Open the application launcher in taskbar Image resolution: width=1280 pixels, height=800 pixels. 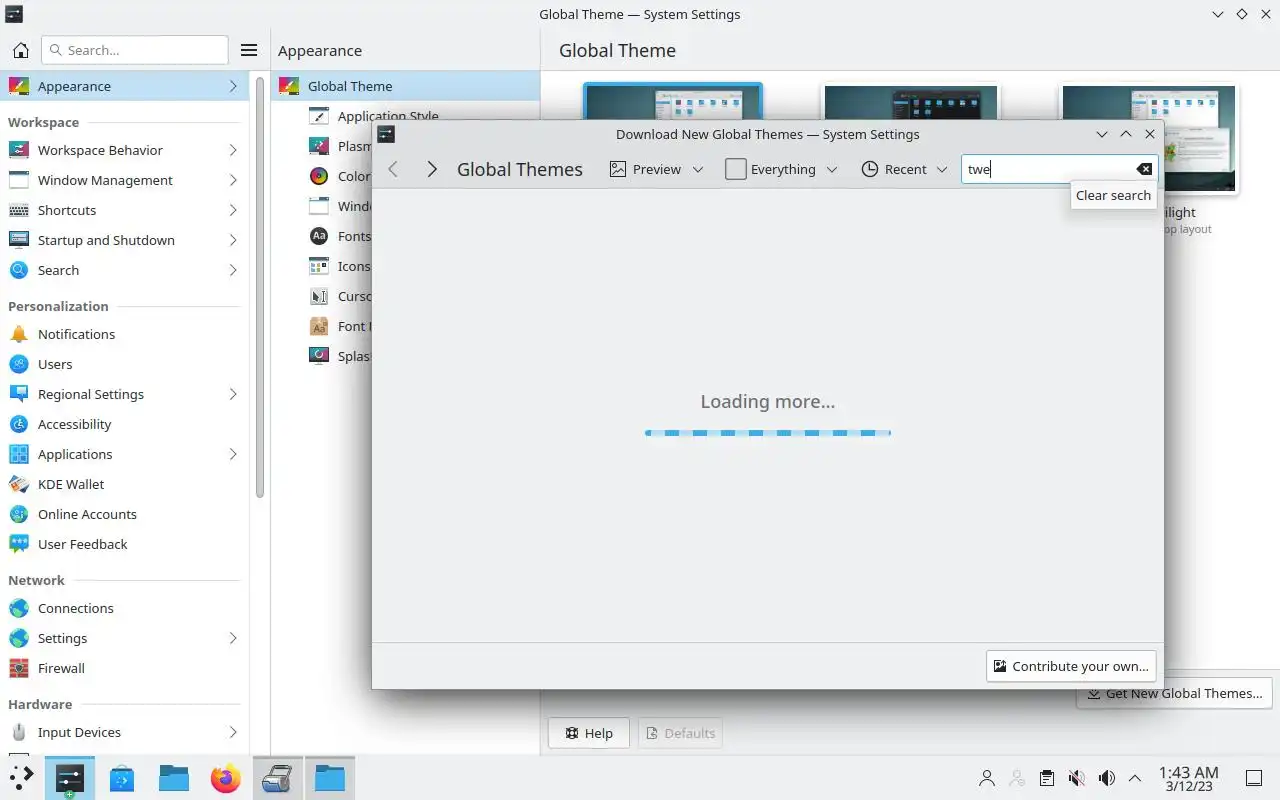pyautogui.click(x=21, y=777)
